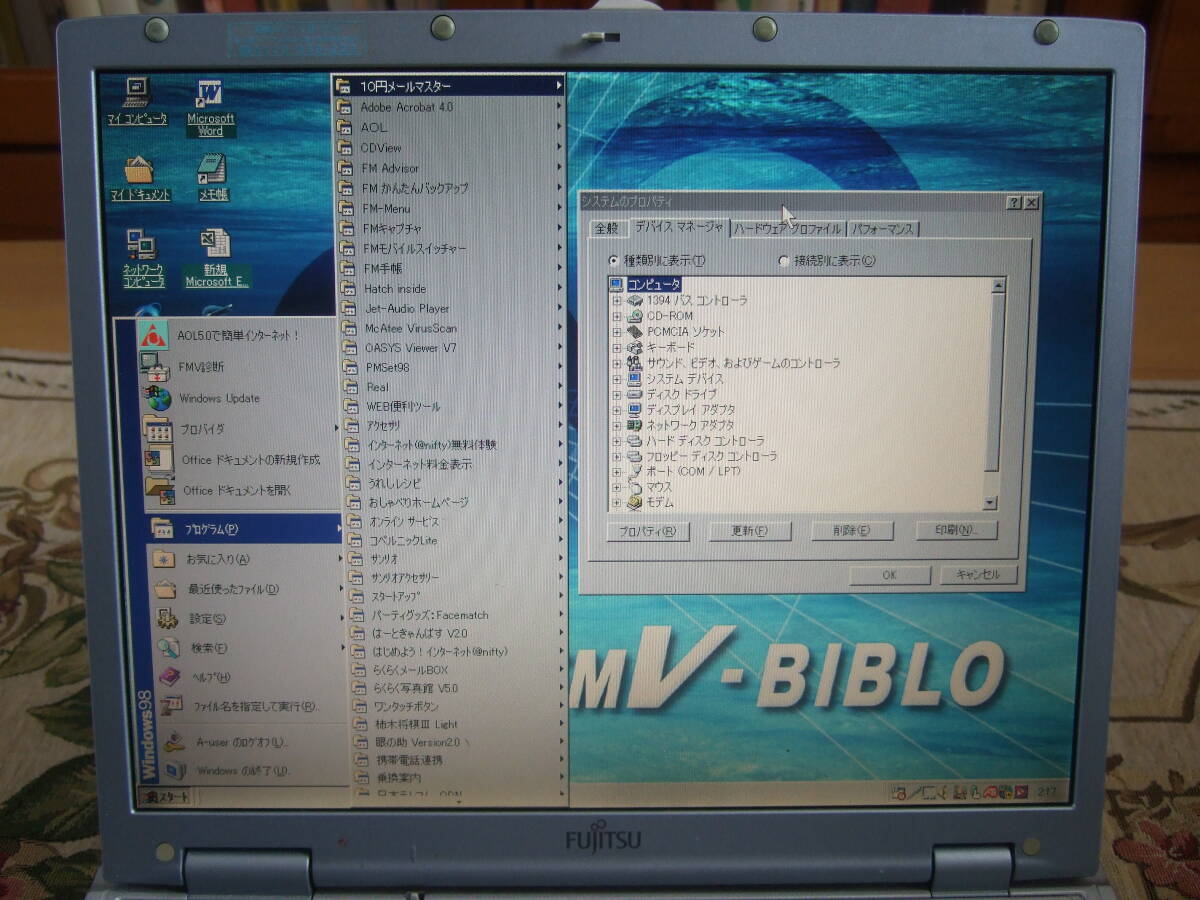The image size is (1200, 900).
Task: Open the 携帯電話連携 program folder
Action: [460, 760]
